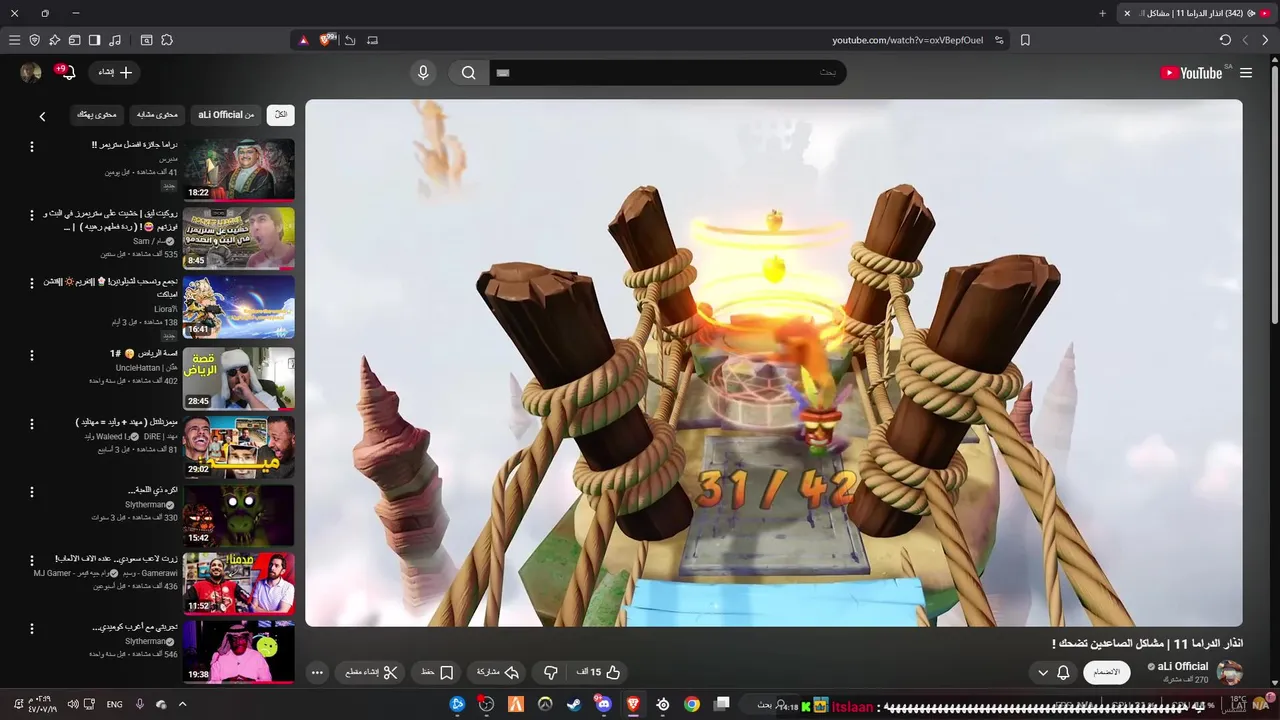Open the 18:22 recommended video thumbnail
Image resolution: width=1280 pixels, height=720 pixels.
[239, 169]
